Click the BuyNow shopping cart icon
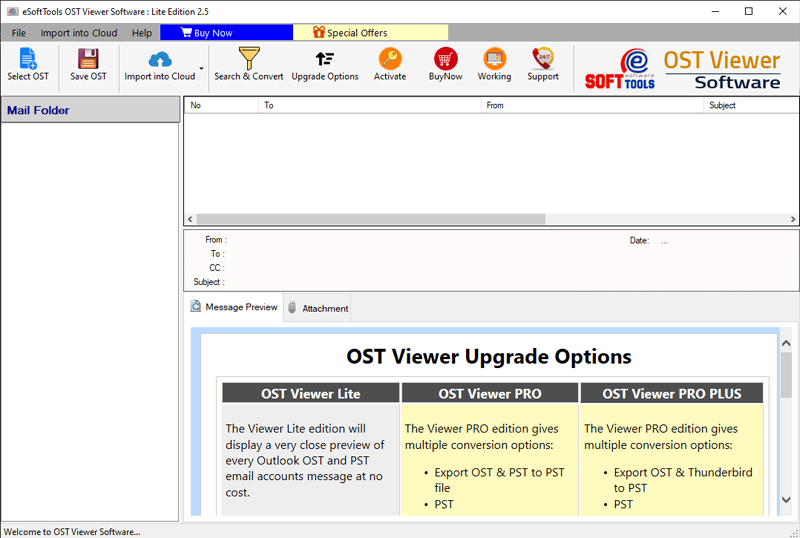The image size is (800, 538). pos(445,59)
